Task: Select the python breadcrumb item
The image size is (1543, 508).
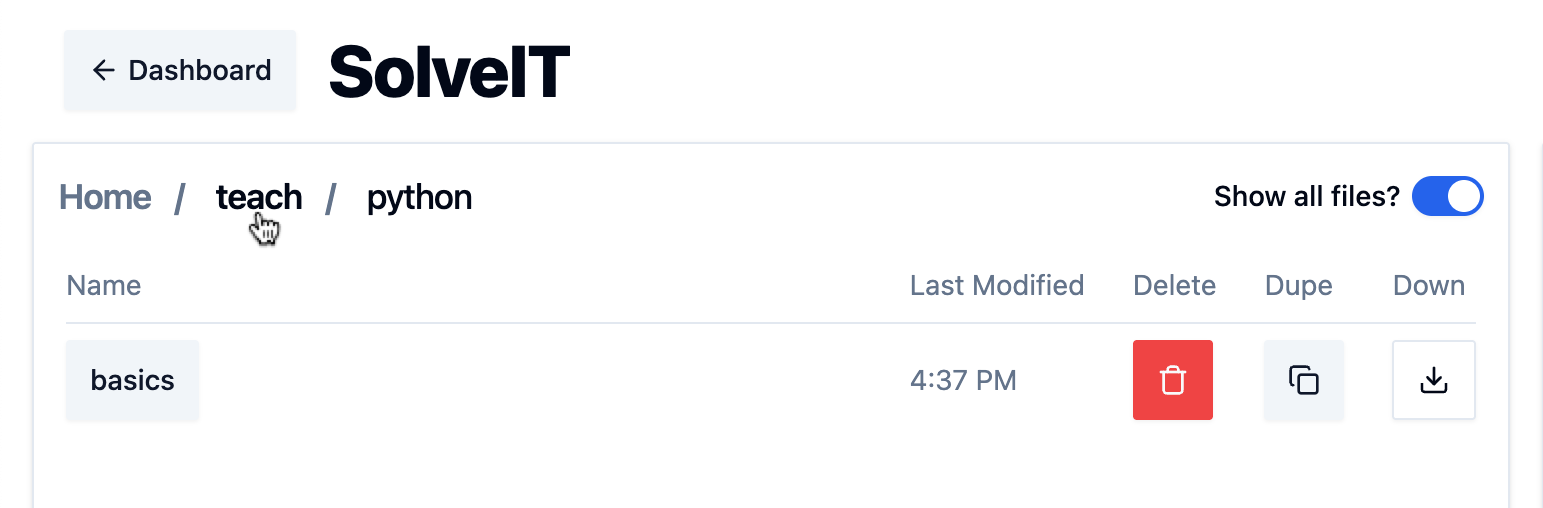Action: (419, 197)
